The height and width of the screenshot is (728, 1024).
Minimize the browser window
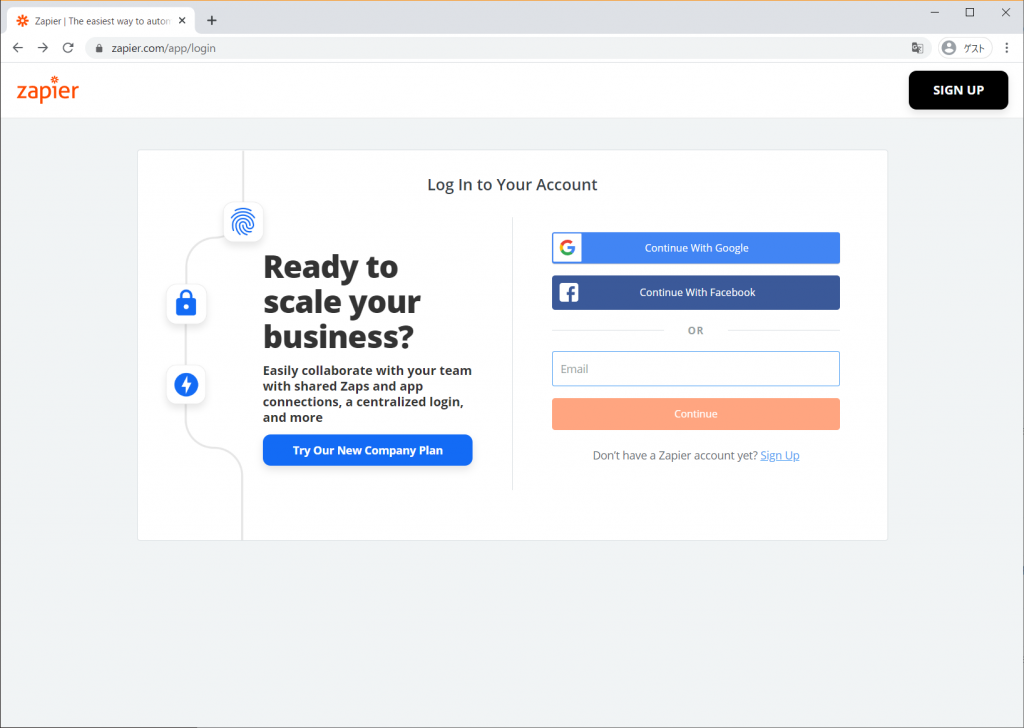(x=935, y=12)
